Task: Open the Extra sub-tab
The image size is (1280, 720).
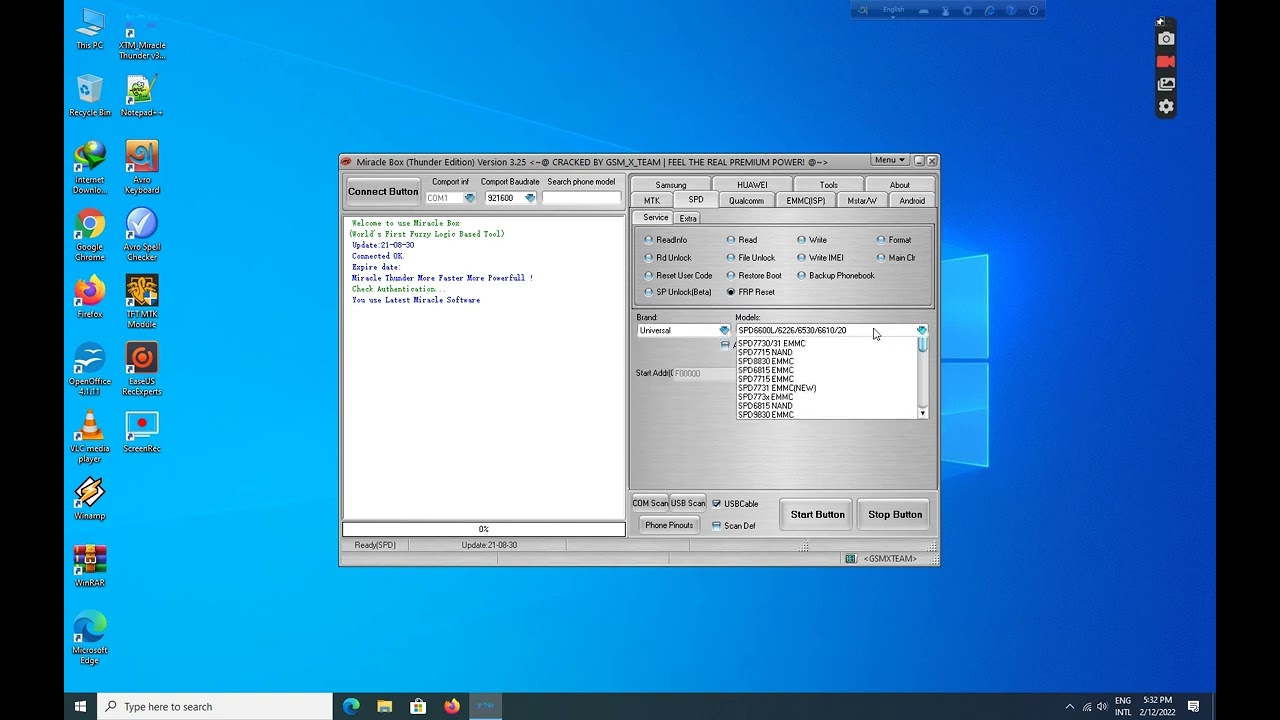Action: [x=688, y=218]
